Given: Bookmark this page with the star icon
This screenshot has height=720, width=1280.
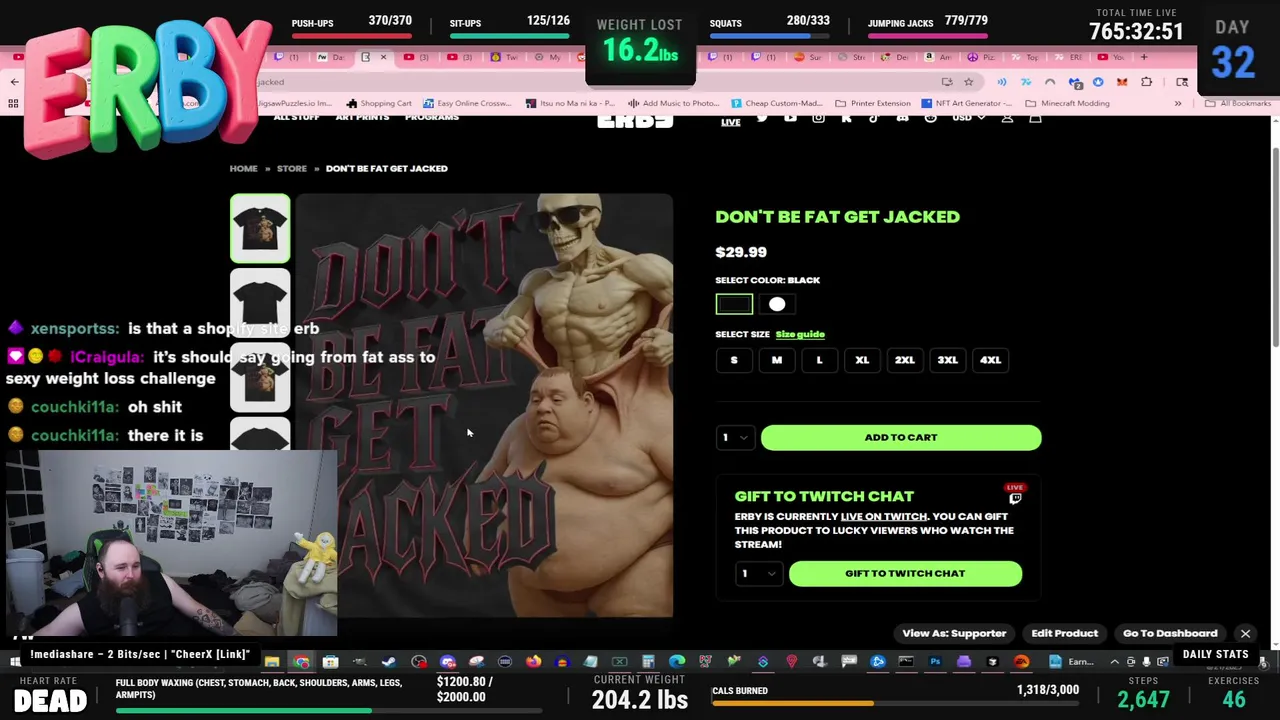Looking at the screenshot, I should pyautogui.click(x=969, y=82).
